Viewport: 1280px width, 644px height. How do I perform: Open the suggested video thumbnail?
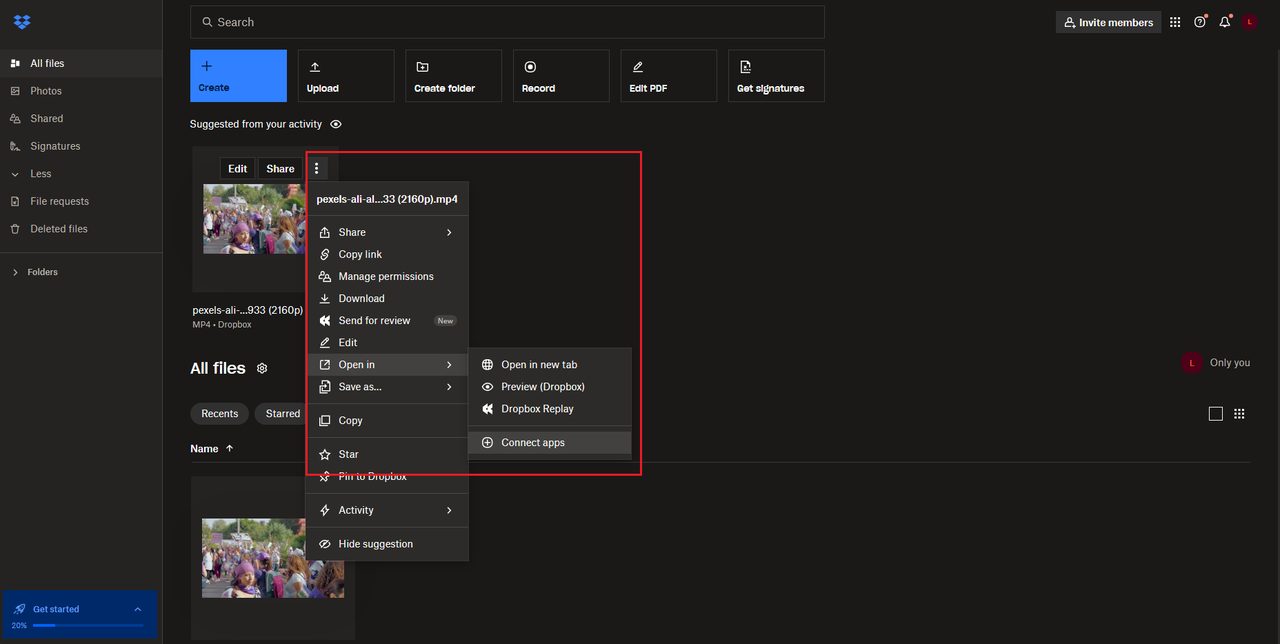tap(254, 218)
